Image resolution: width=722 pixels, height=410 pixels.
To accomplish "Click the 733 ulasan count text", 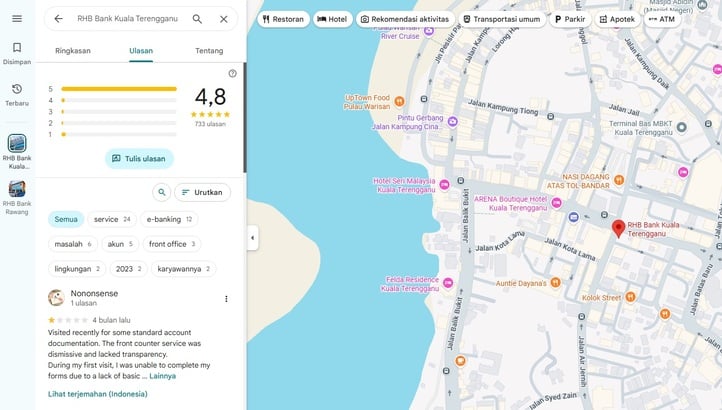I will point(210,124).
